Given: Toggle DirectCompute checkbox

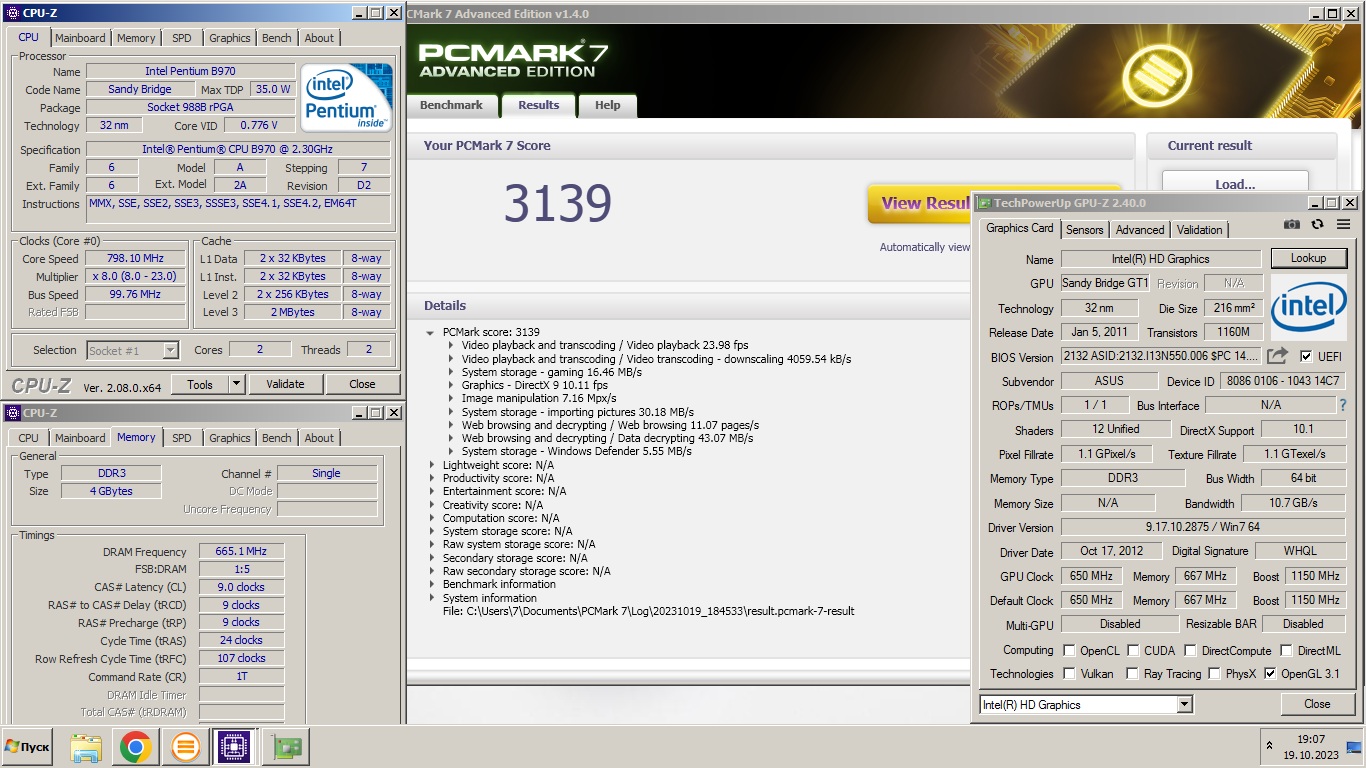Looking at the screenshot, I should (x=1189, y=650).
